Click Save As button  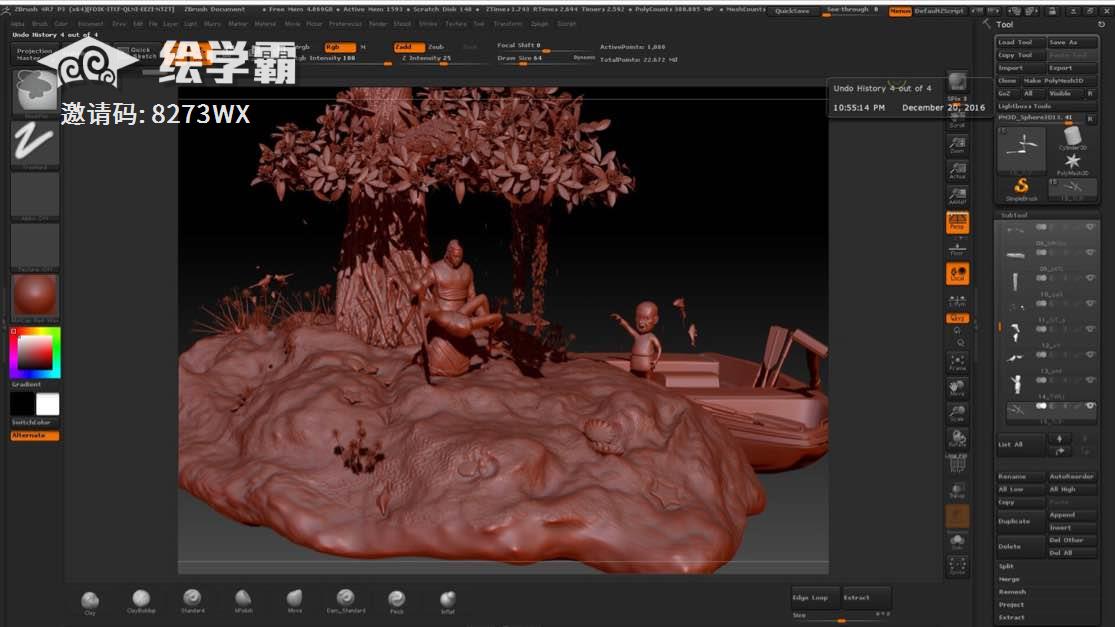coord(1072,43)
